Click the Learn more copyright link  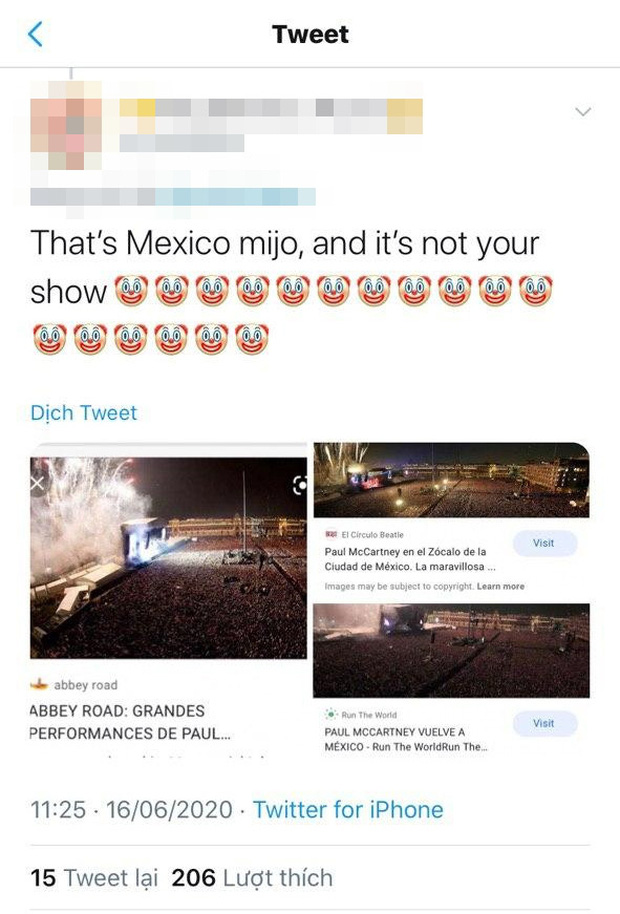point(501,586)
